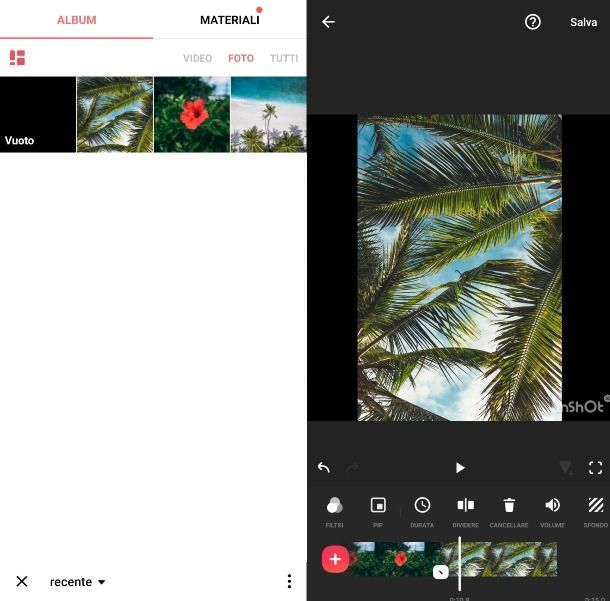The width and height of the screenshot is (610, 601).
Task: Filter media by FOTO
Action: tap(241, 58)
